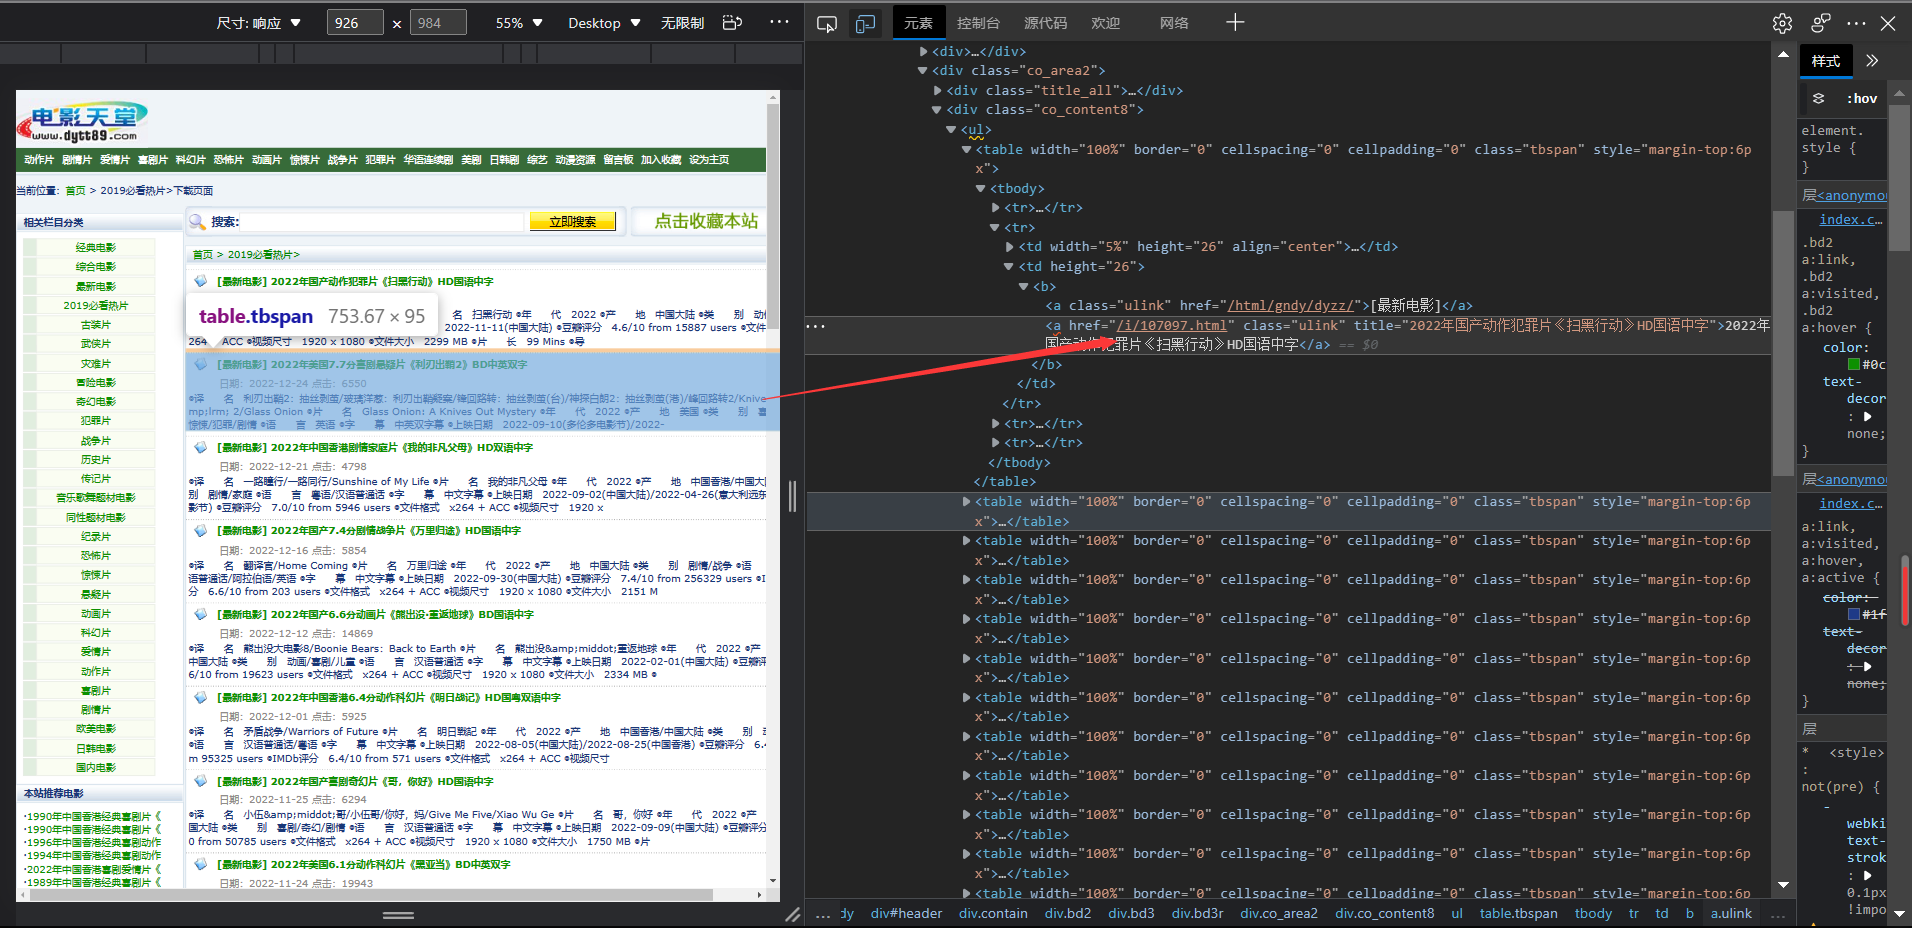Open the 无限制 throttling dropdown
This screenshot has width=1912, height=928.
683,23
